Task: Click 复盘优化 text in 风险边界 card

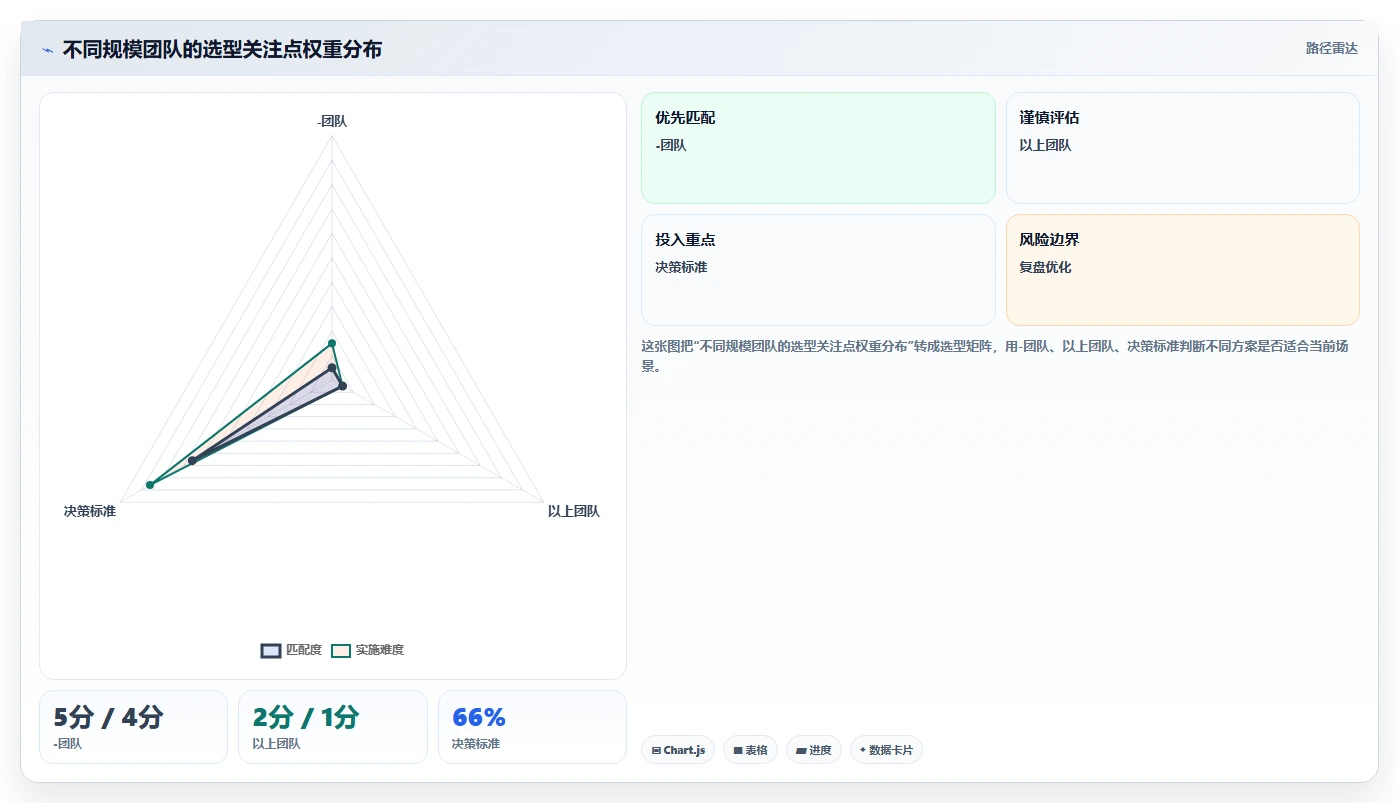Action: 1046,267
